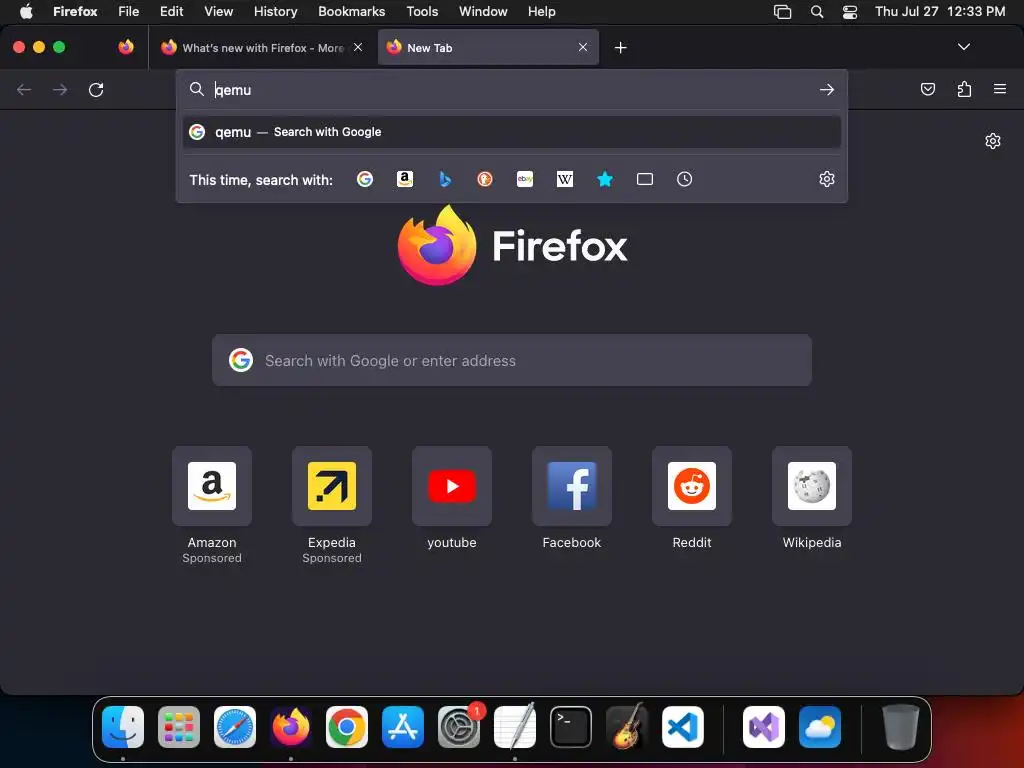Search this time with Bing icon
Screen dimensions: 1024x768
click(445, 179)
